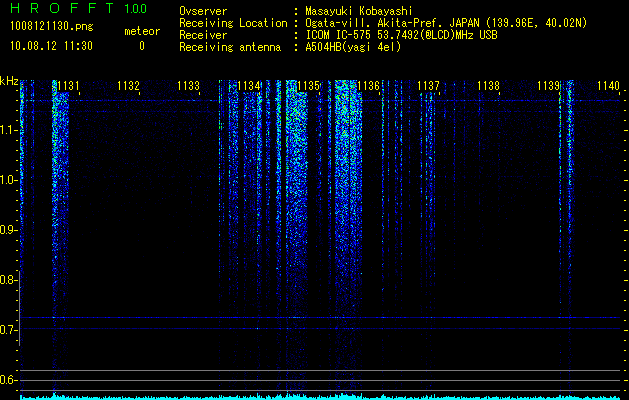Click the 1.1 kHz axis label

(7, 130)
